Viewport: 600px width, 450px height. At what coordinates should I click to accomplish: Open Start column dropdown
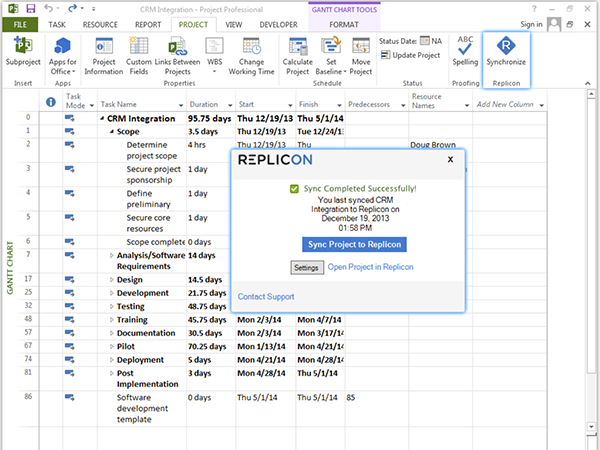[x=290, y=106]
